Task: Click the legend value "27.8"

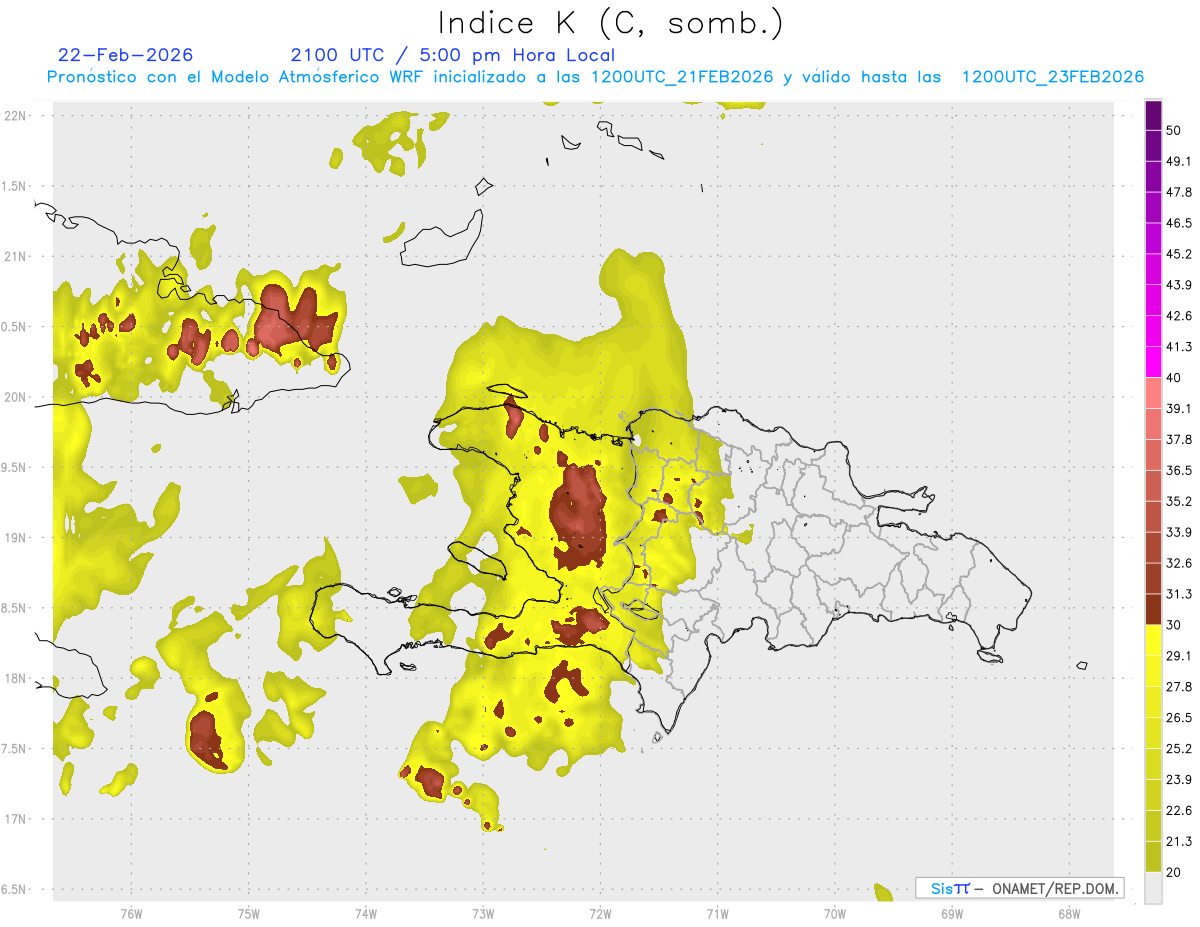Action: pos(1179,687)
